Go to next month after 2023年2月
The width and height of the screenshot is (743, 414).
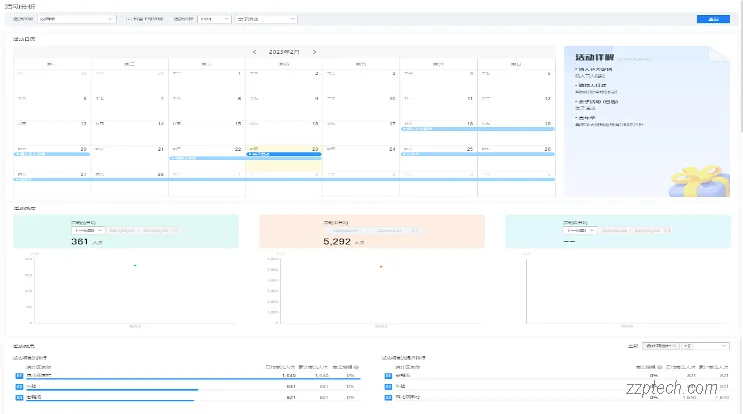coord(314,51)
